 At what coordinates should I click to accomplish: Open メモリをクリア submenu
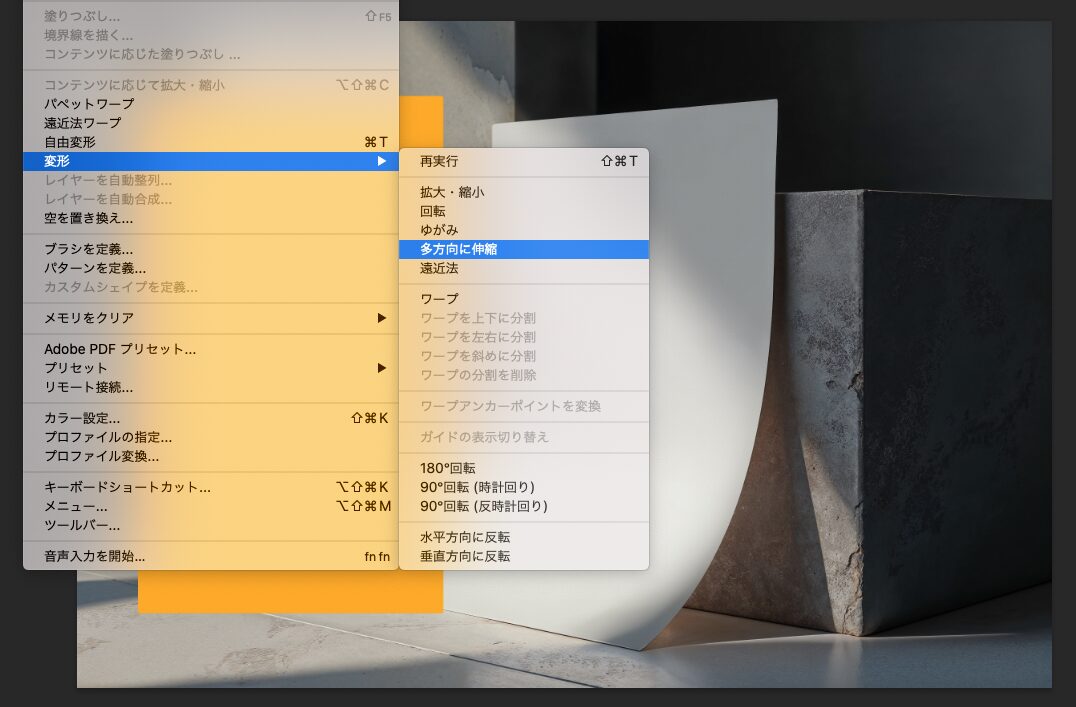tap(211, 318)
